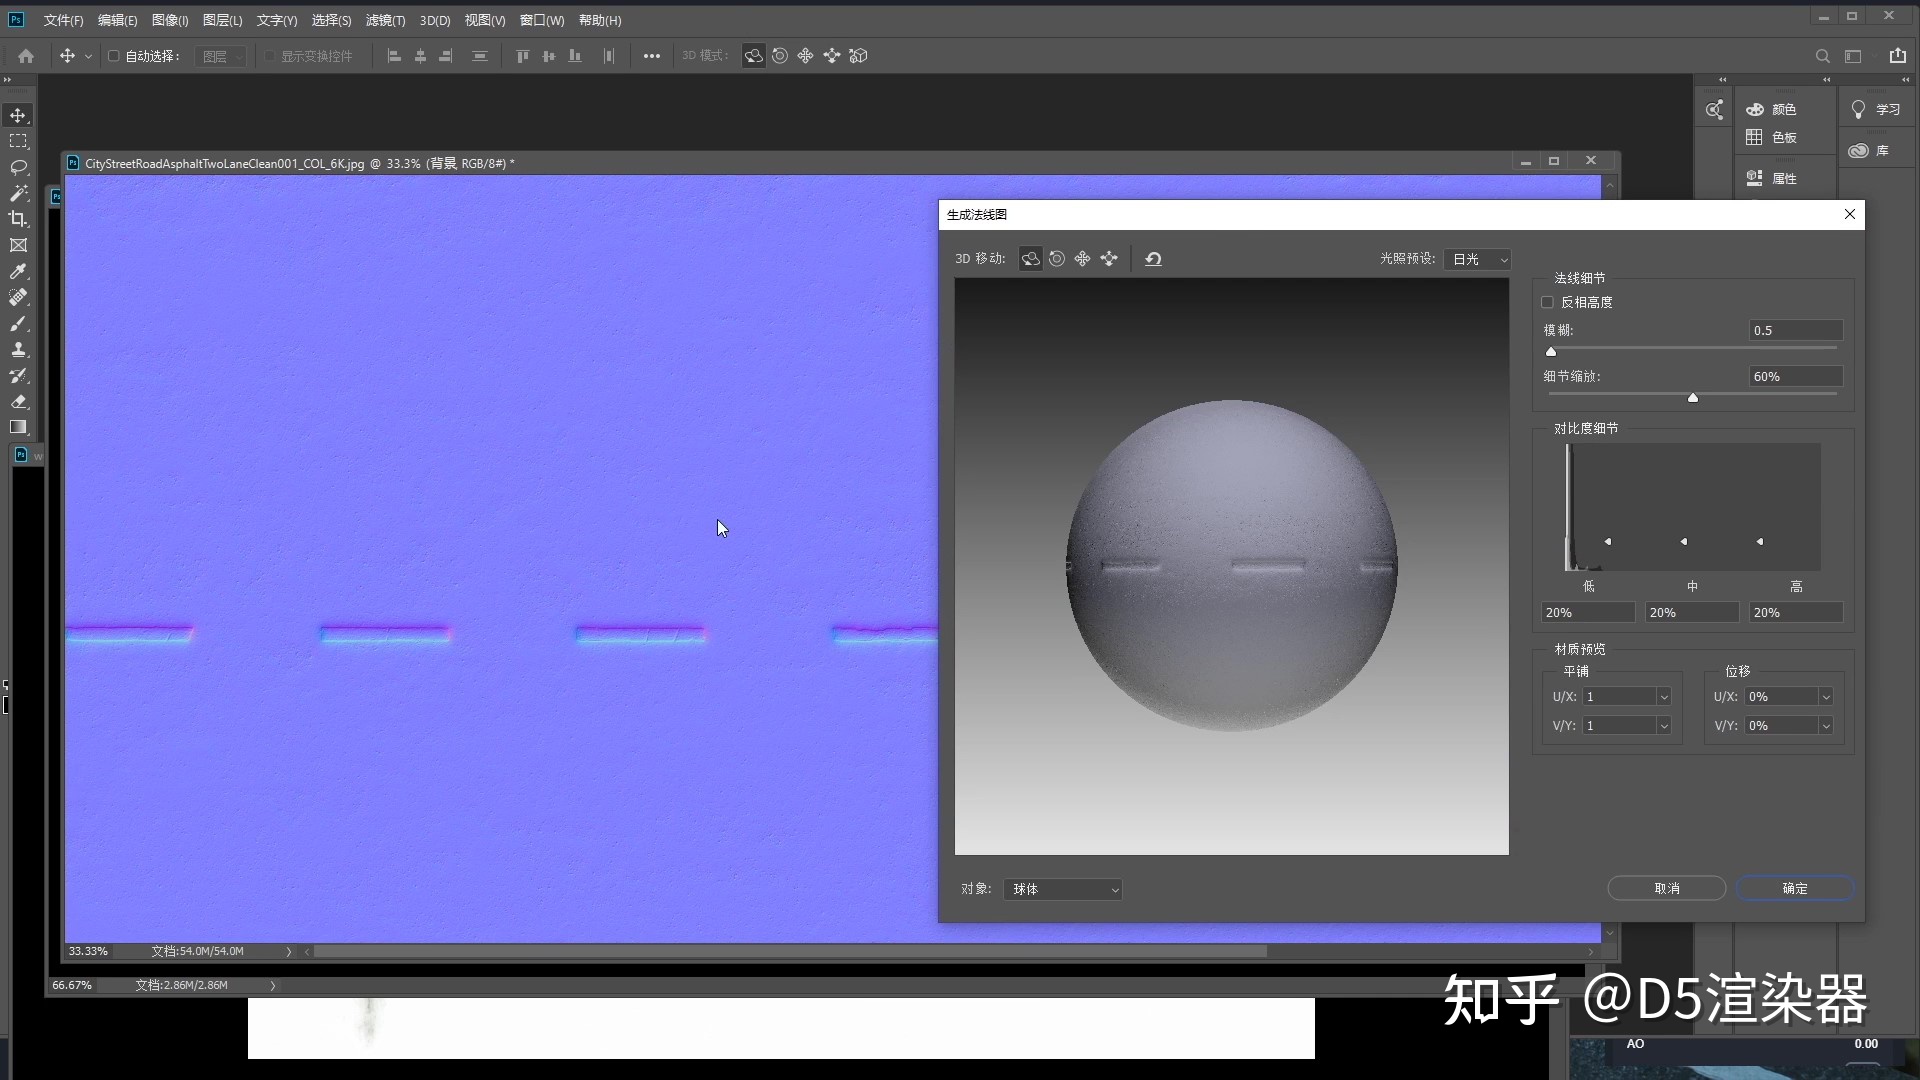Select the Crop tool
Viewport: 1920px width, 1080px height.
[x=18, y=219]
